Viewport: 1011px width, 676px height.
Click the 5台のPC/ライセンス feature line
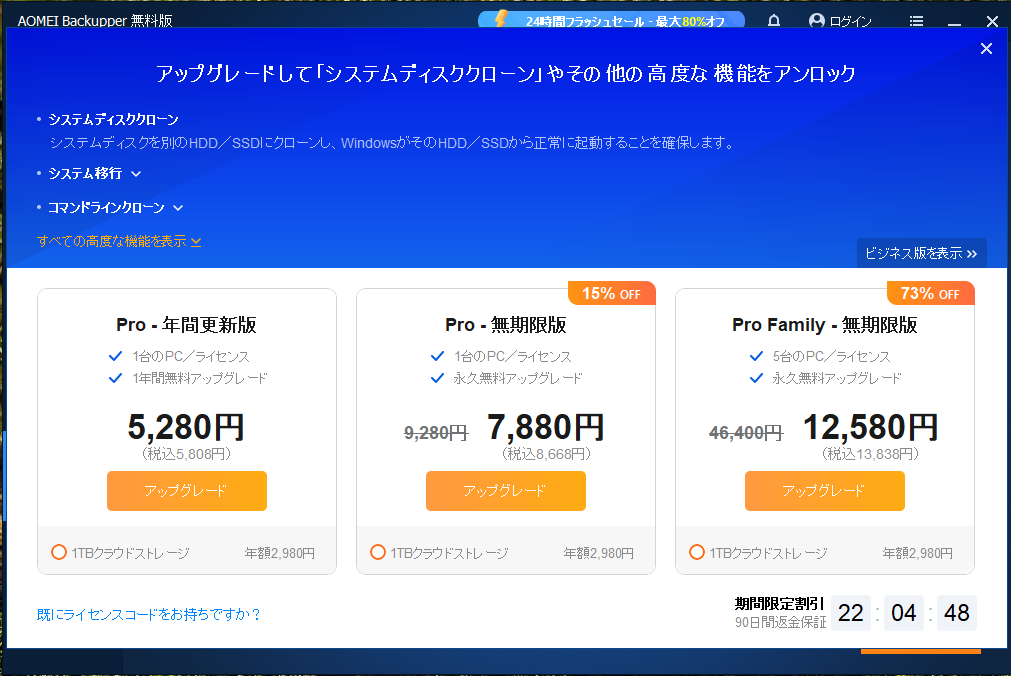pyautogui.click(x=831, y=357)
